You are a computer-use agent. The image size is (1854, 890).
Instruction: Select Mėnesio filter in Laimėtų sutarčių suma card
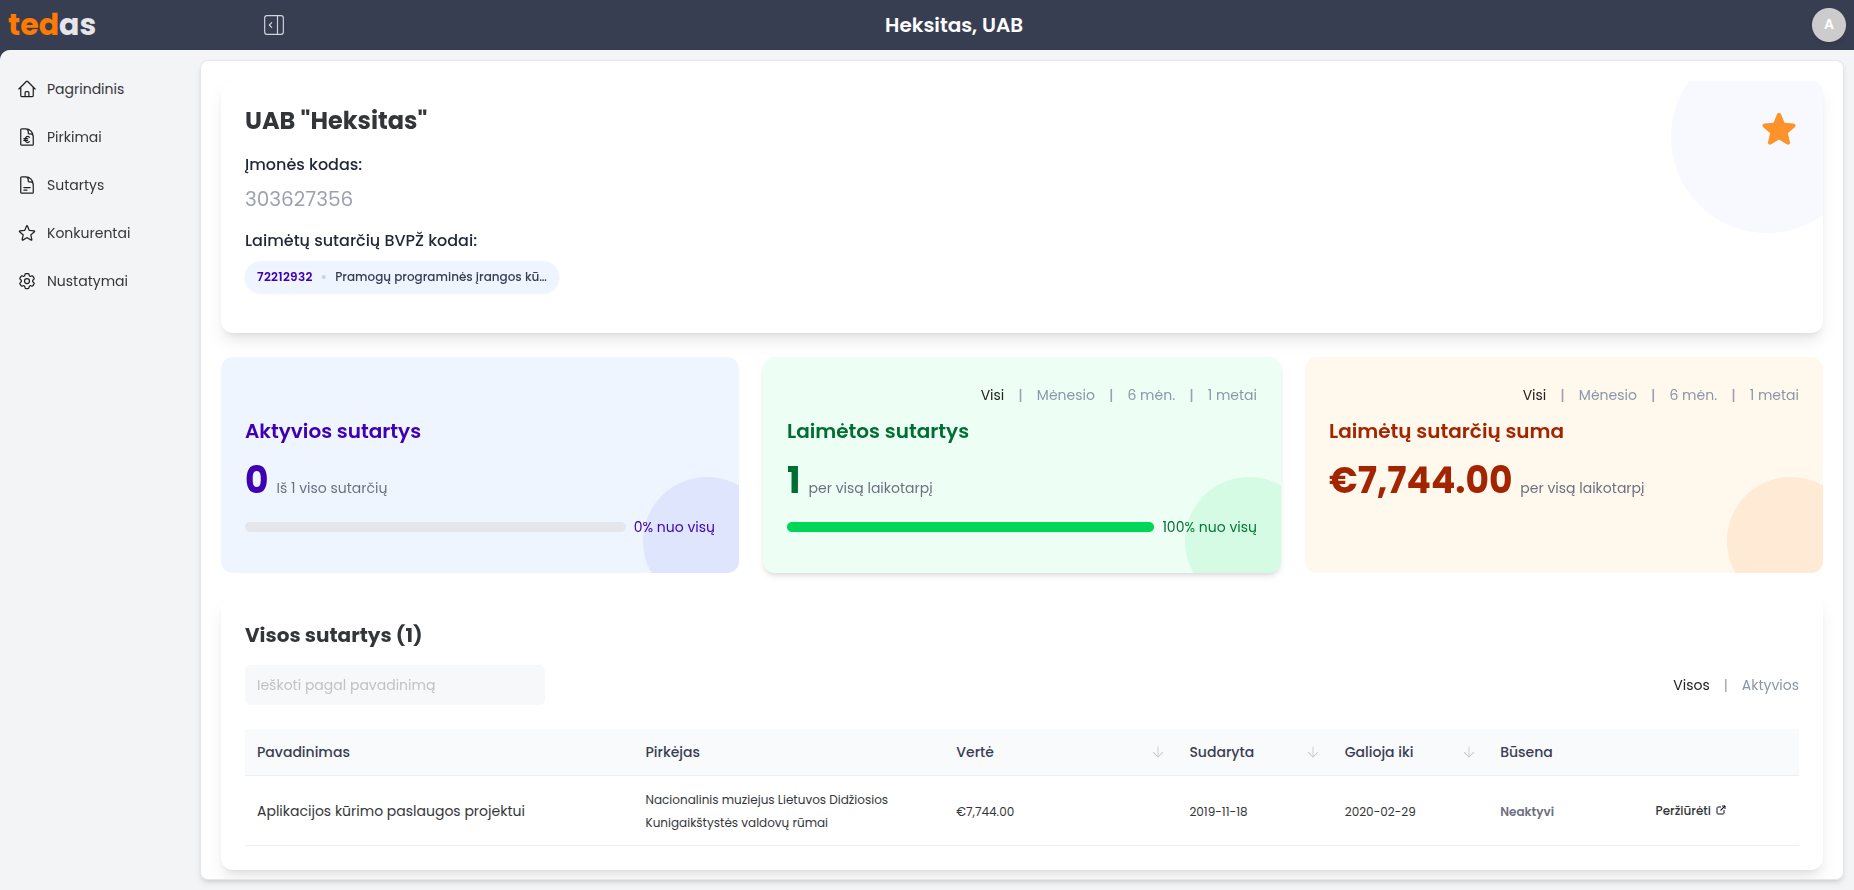[x=1607, y=395]
